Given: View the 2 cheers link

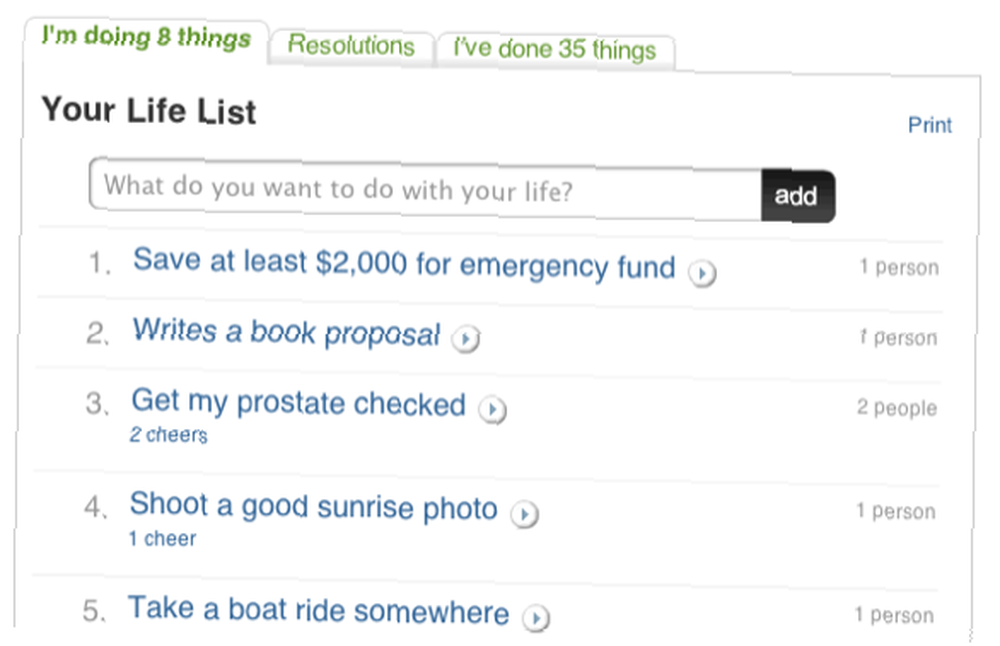Looking at the screenshot, I should point(168,435).
